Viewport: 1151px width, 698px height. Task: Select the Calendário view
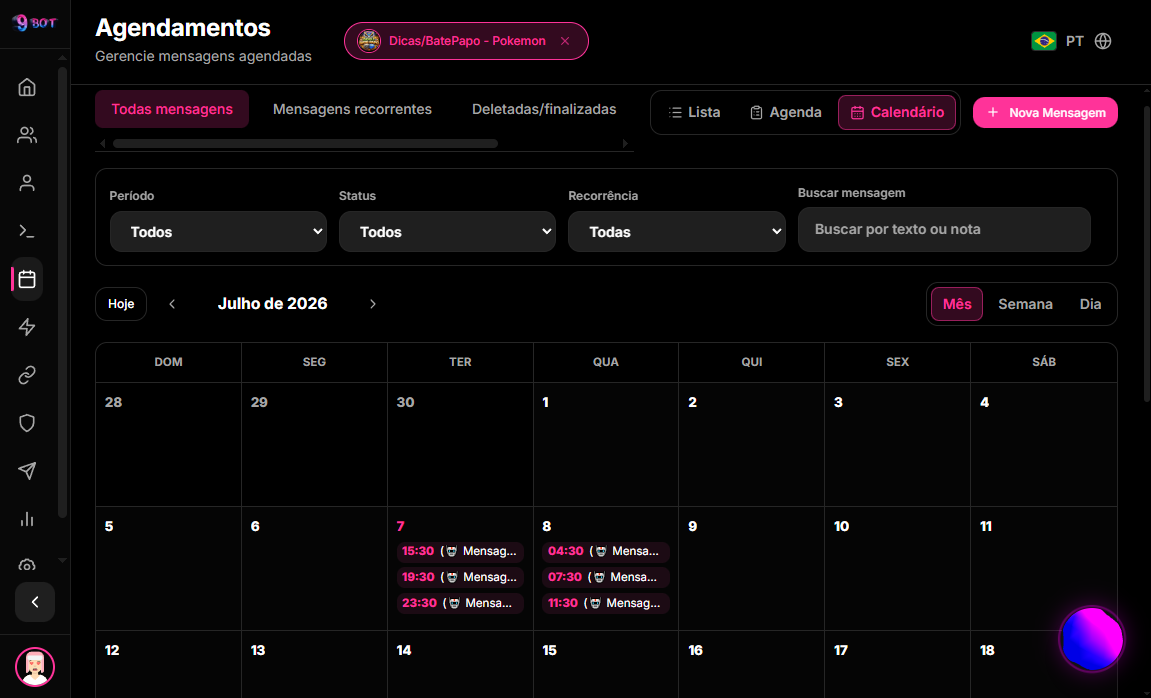[x=897, y=112]
